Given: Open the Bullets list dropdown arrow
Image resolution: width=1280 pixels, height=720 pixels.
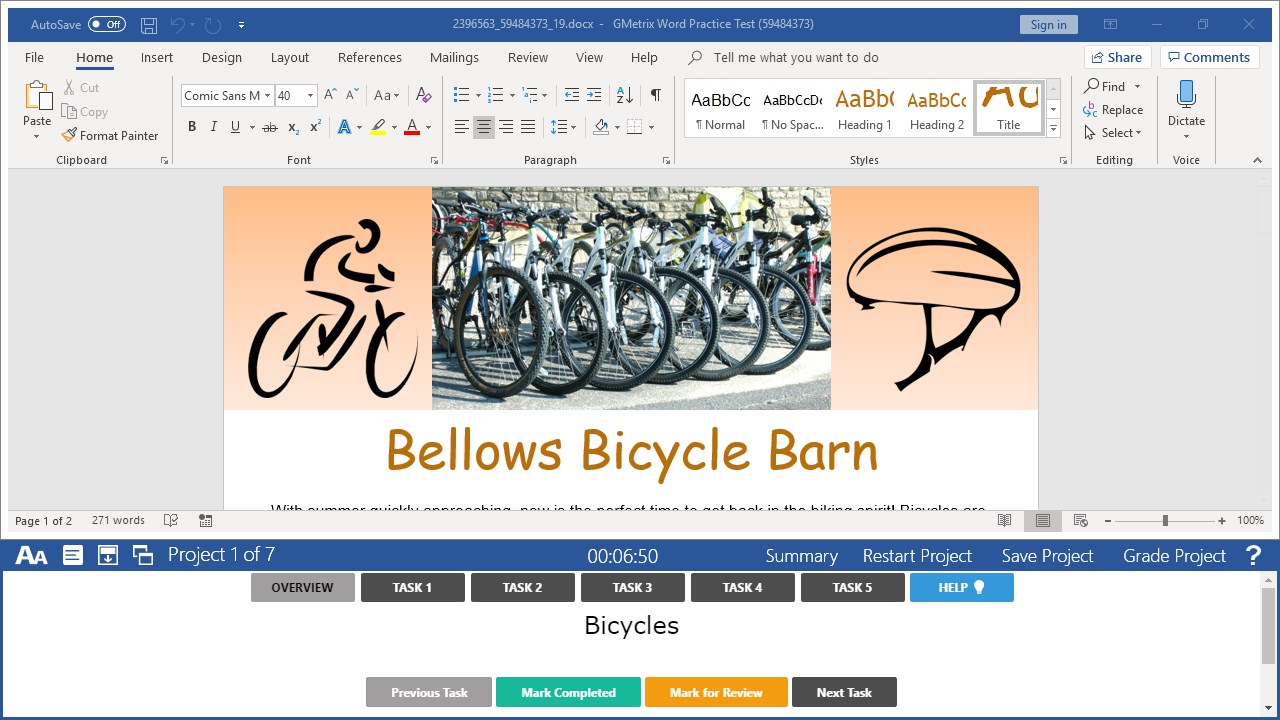Looking at the screenshot, I should [x=478, y=96].
